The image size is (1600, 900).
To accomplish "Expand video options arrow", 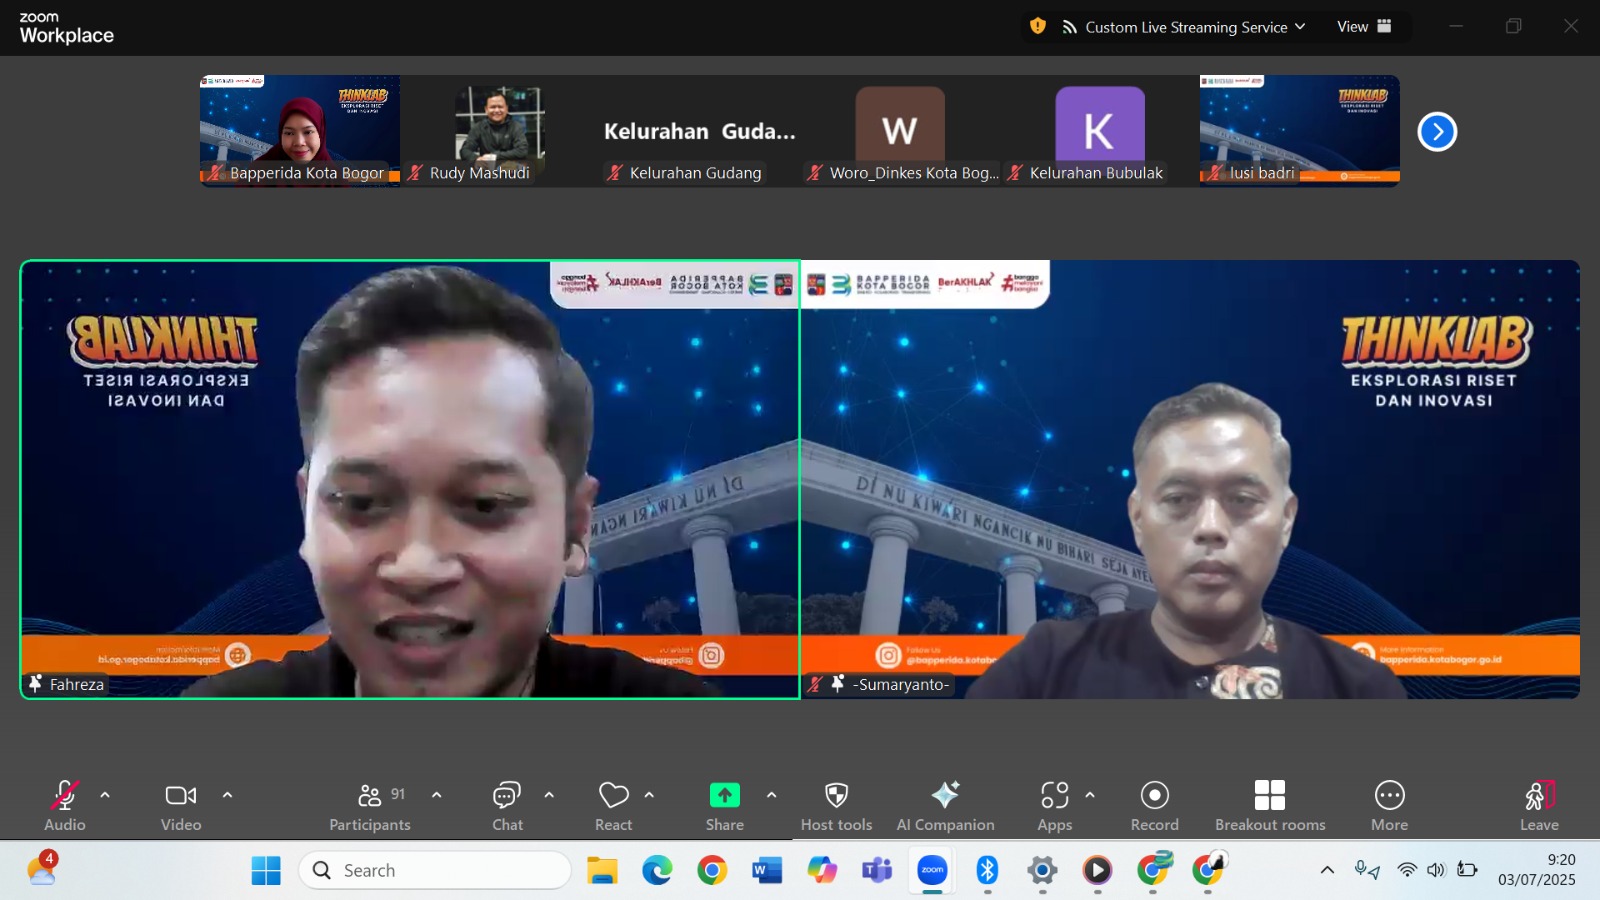I will pyautogui.click(x=227, y=795).
